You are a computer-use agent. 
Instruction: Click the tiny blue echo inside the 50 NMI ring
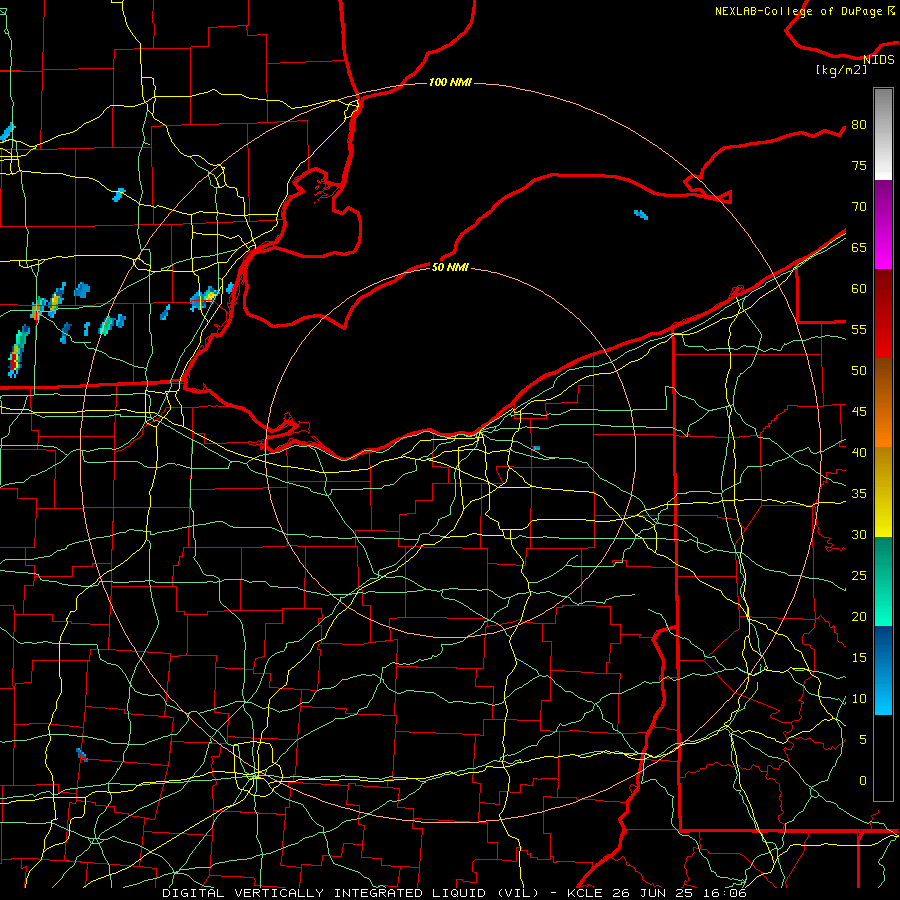(536, 448)
